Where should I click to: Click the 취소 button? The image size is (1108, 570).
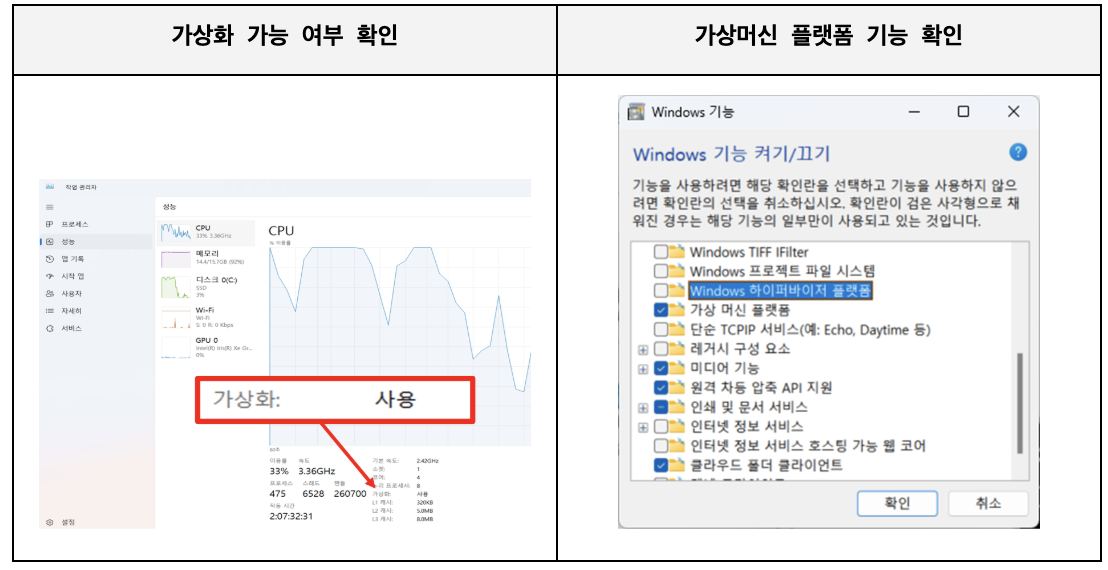[x=988, y=503]
